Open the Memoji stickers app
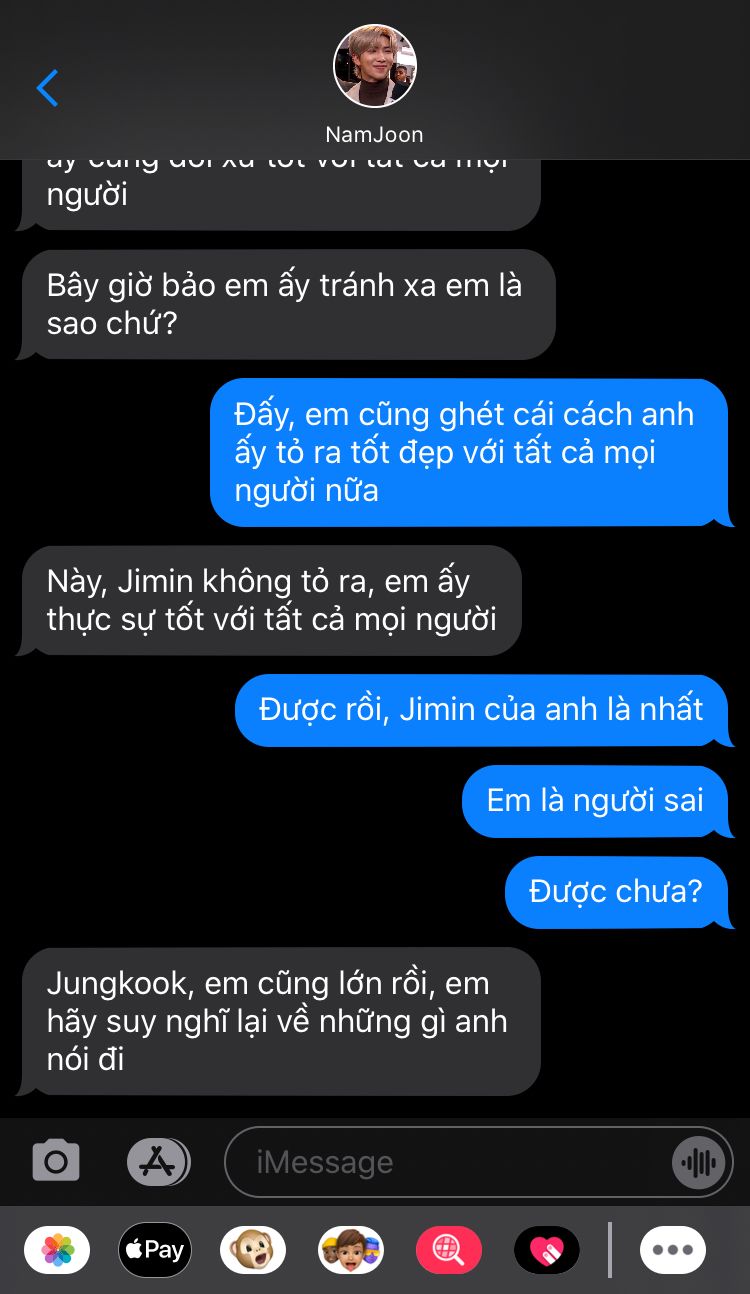The width and height of the screenshot is (750, 1294). pos(351,1250)
